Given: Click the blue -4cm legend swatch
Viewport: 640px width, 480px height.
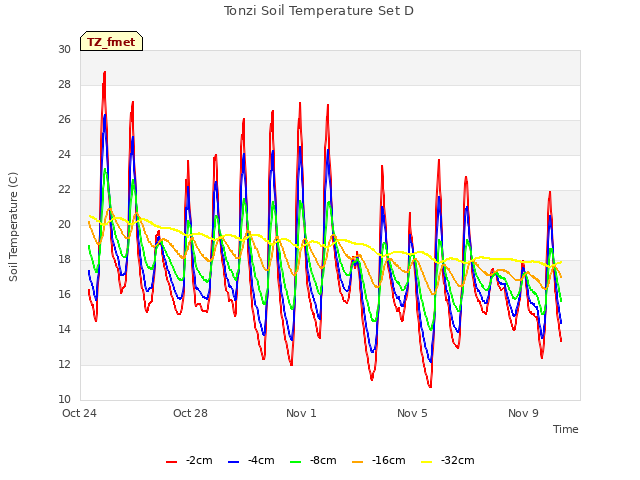Looking at the screenshot, I should point(233,462).
